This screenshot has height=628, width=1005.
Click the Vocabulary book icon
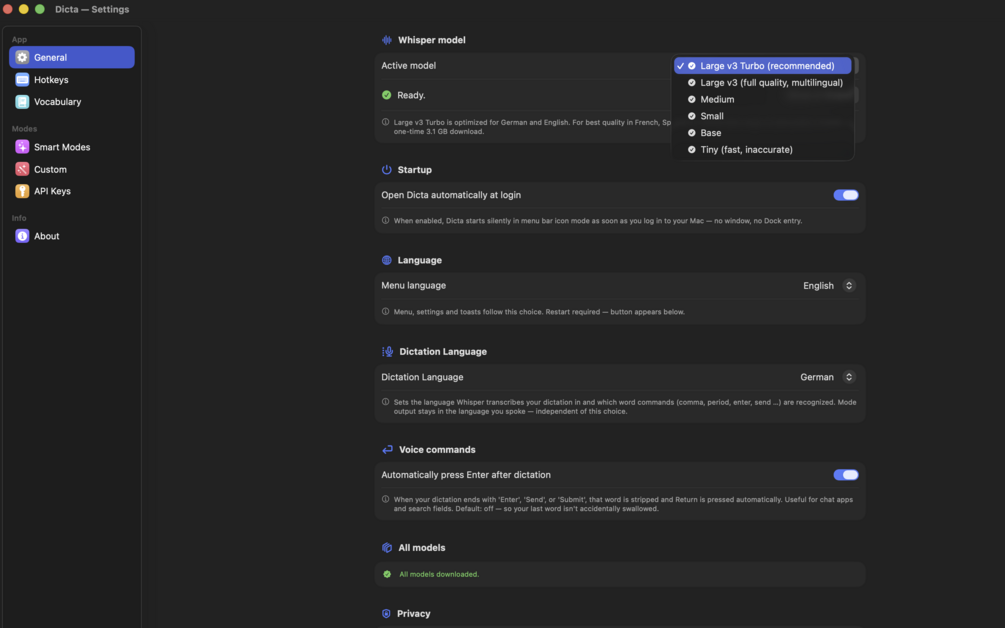click(22, 101)
